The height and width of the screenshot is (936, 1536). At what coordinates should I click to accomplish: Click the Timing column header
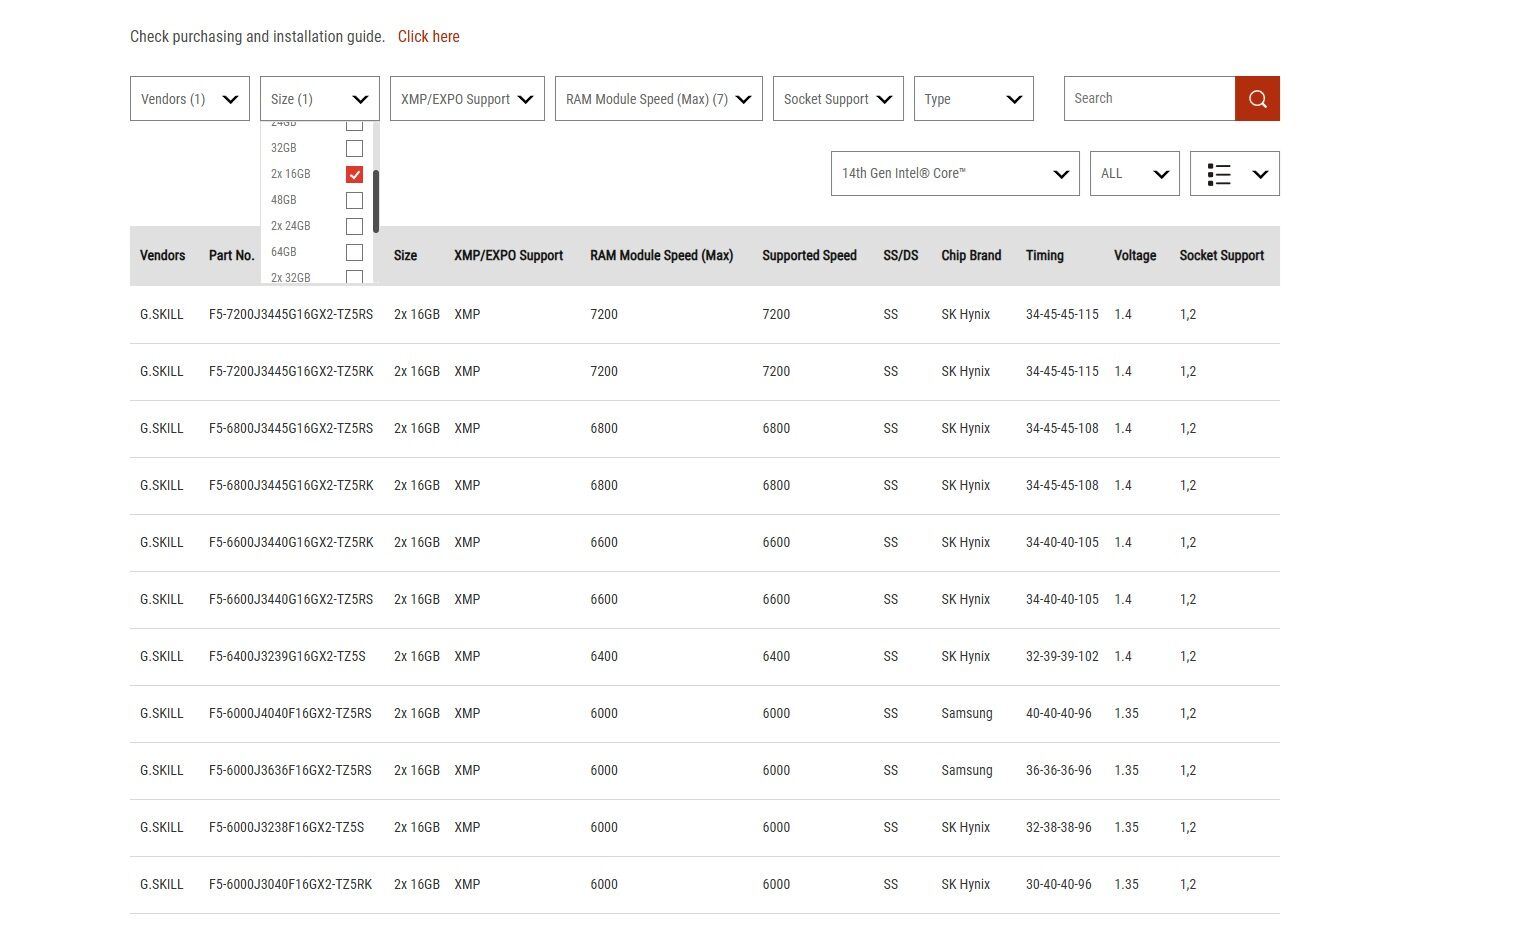(1045, 256)
